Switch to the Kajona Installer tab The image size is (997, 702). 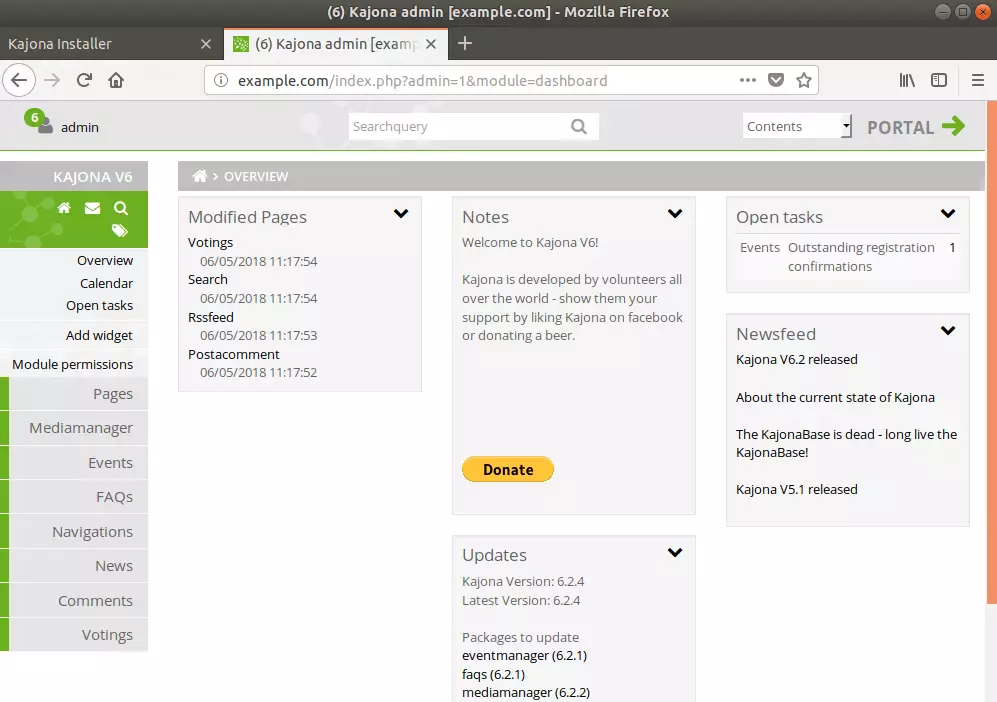[111, 44]
